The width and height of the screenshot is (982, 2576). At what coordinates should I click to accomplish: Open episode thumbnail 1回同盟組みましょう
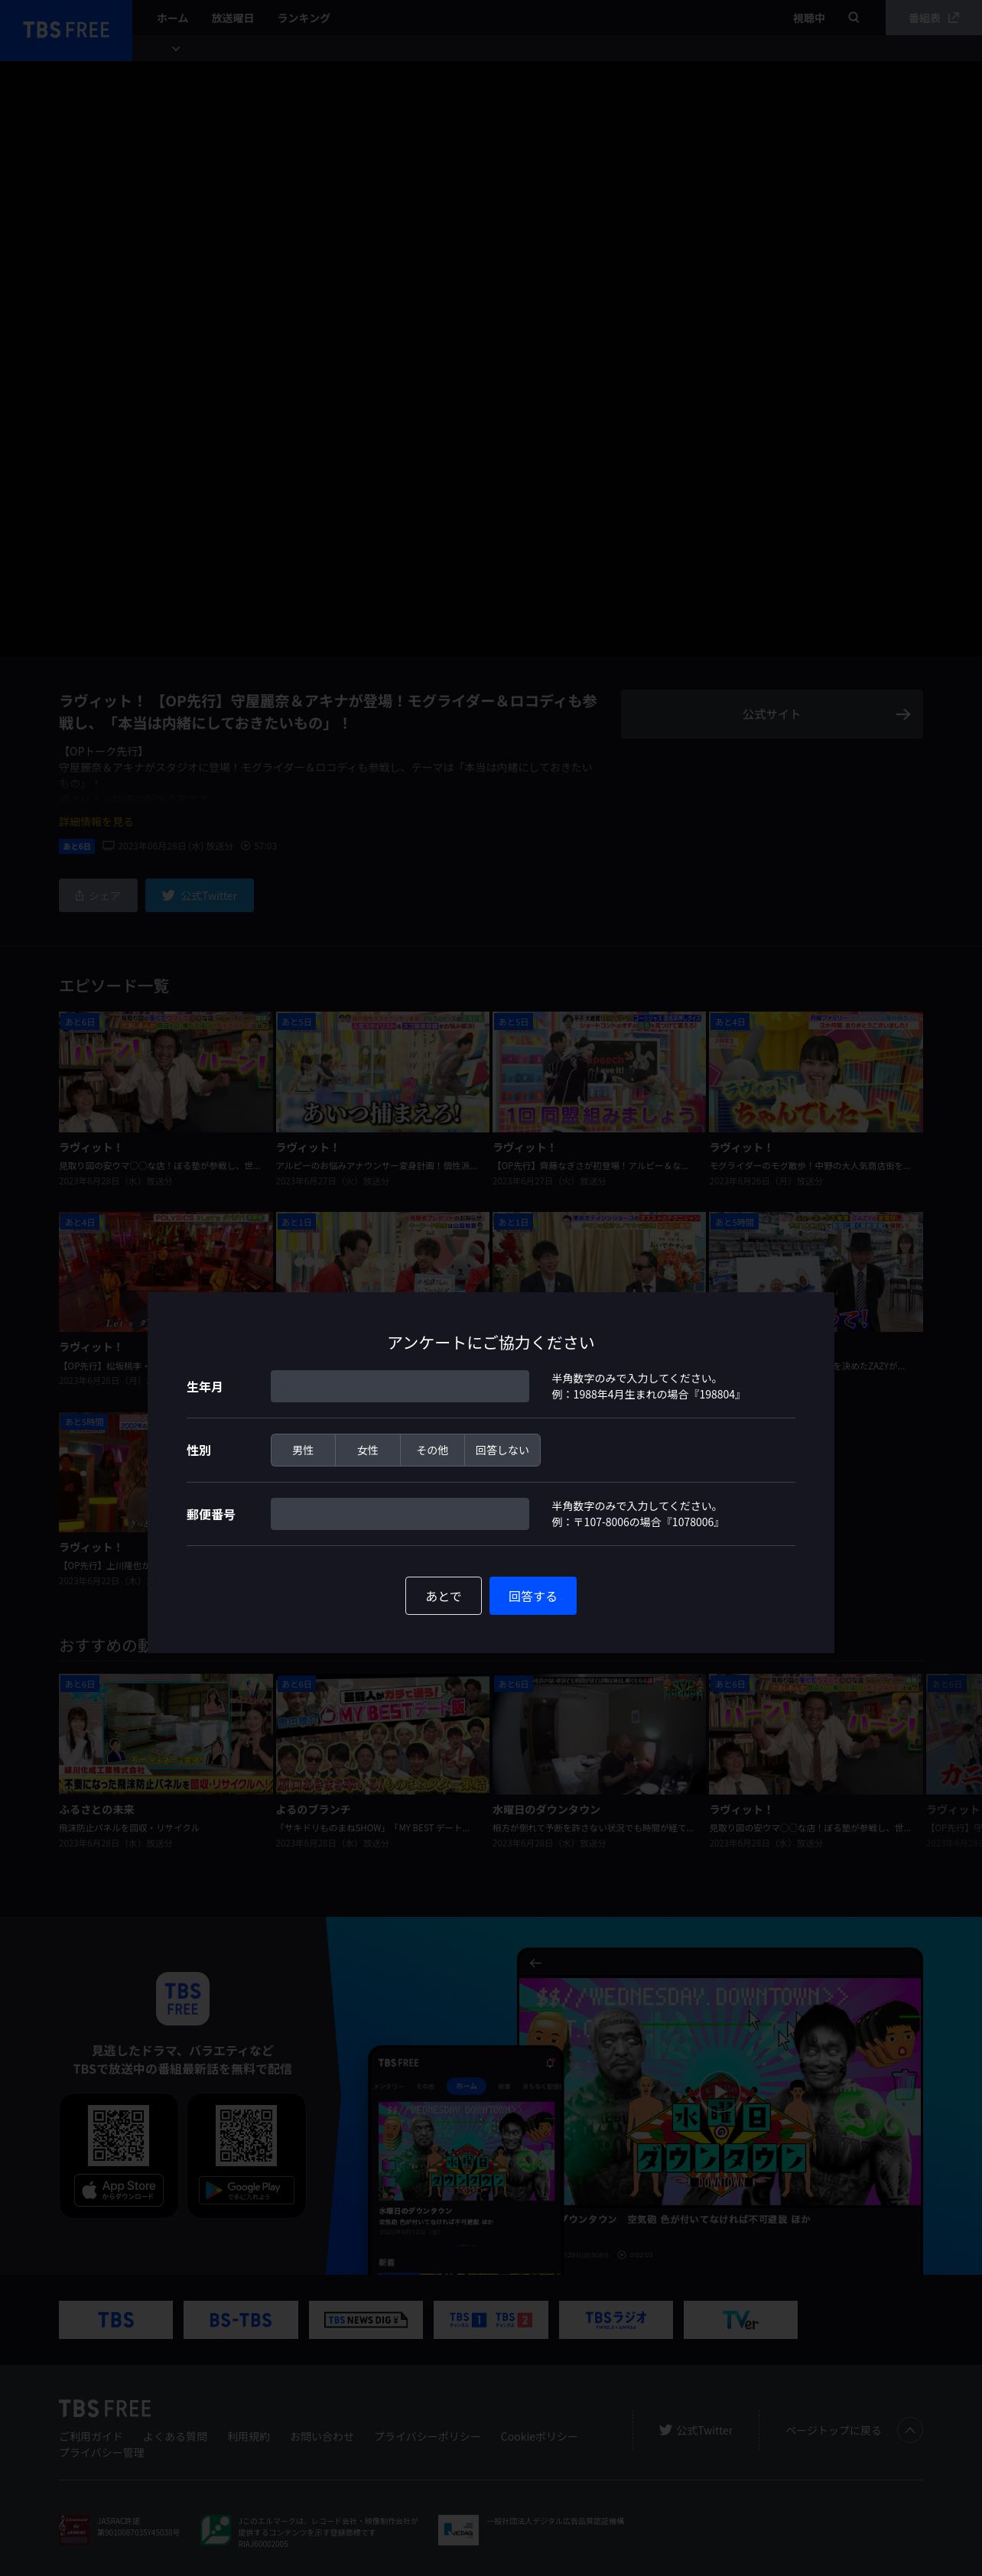point(599,1072)
